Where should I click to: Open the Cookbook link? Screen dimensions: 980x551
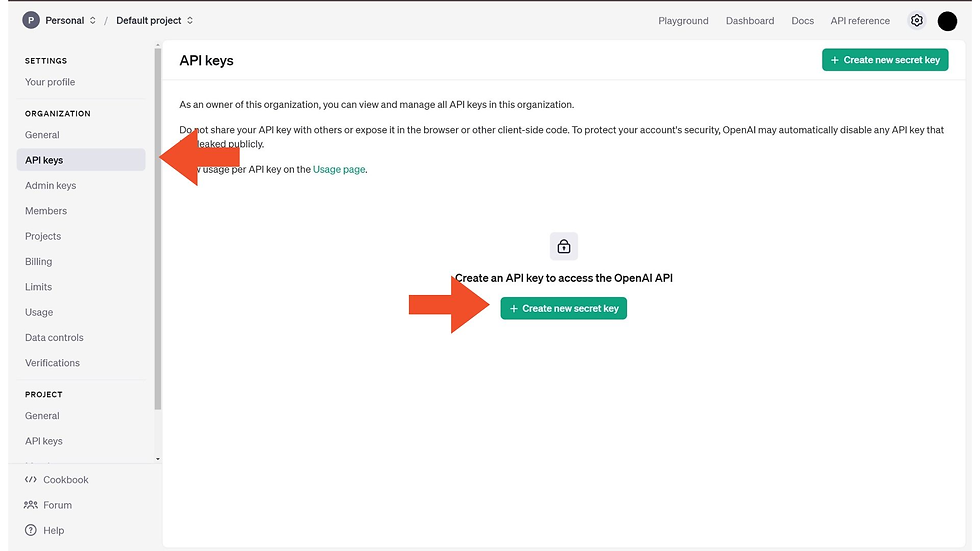(x=66, y=480)
